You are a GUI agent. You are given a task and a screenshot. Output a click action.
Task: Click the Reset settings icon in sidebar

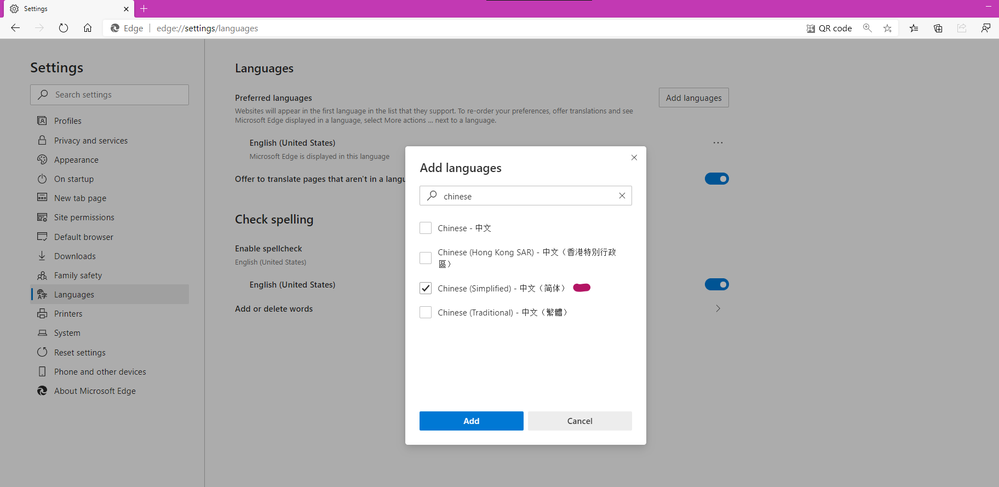coord(42,352)
